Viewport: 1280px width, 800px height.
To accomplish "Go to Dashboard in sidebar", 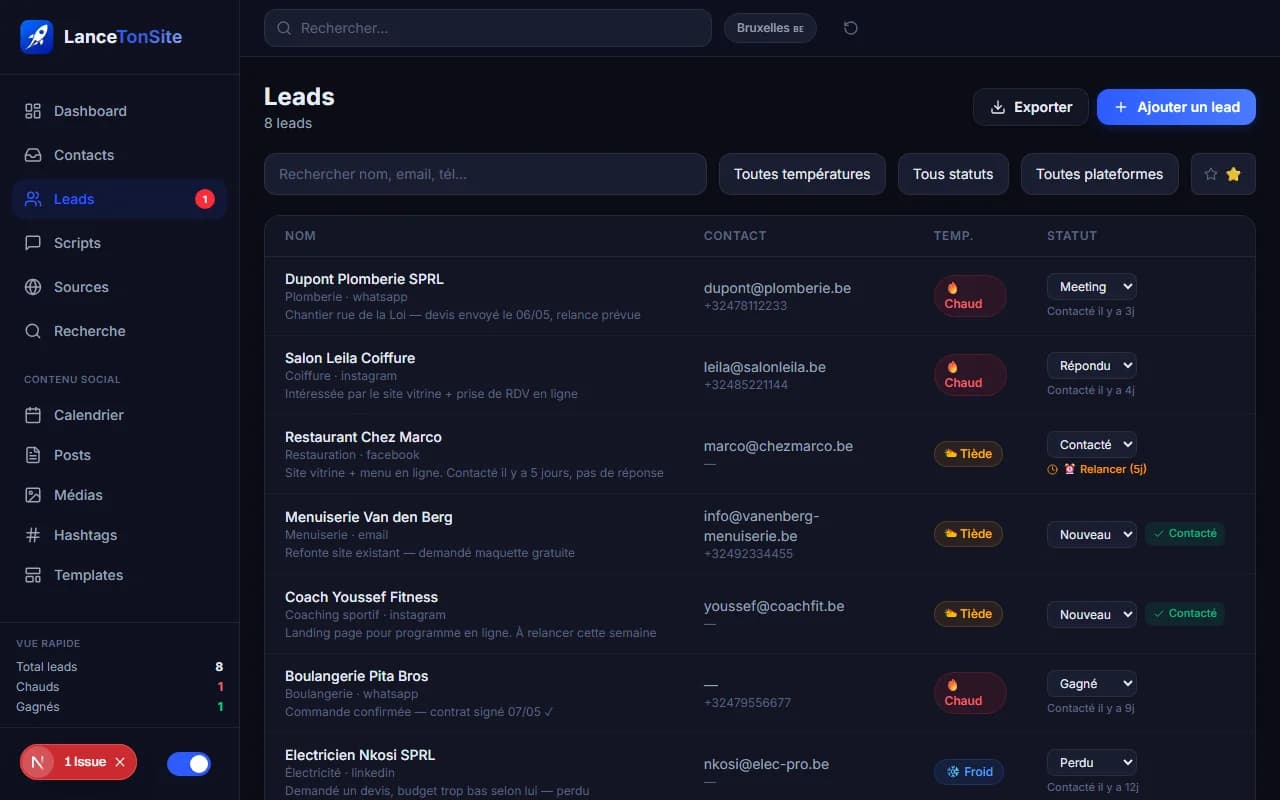I will (120, 111).
